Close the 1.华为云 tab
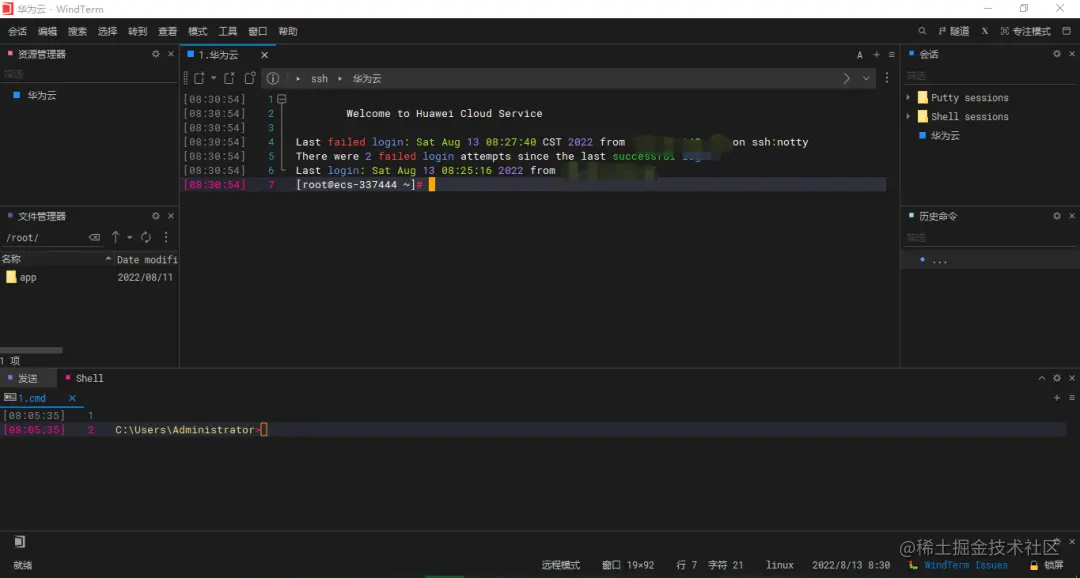Viewport: 1080px width, 578px height. (264, 55)
